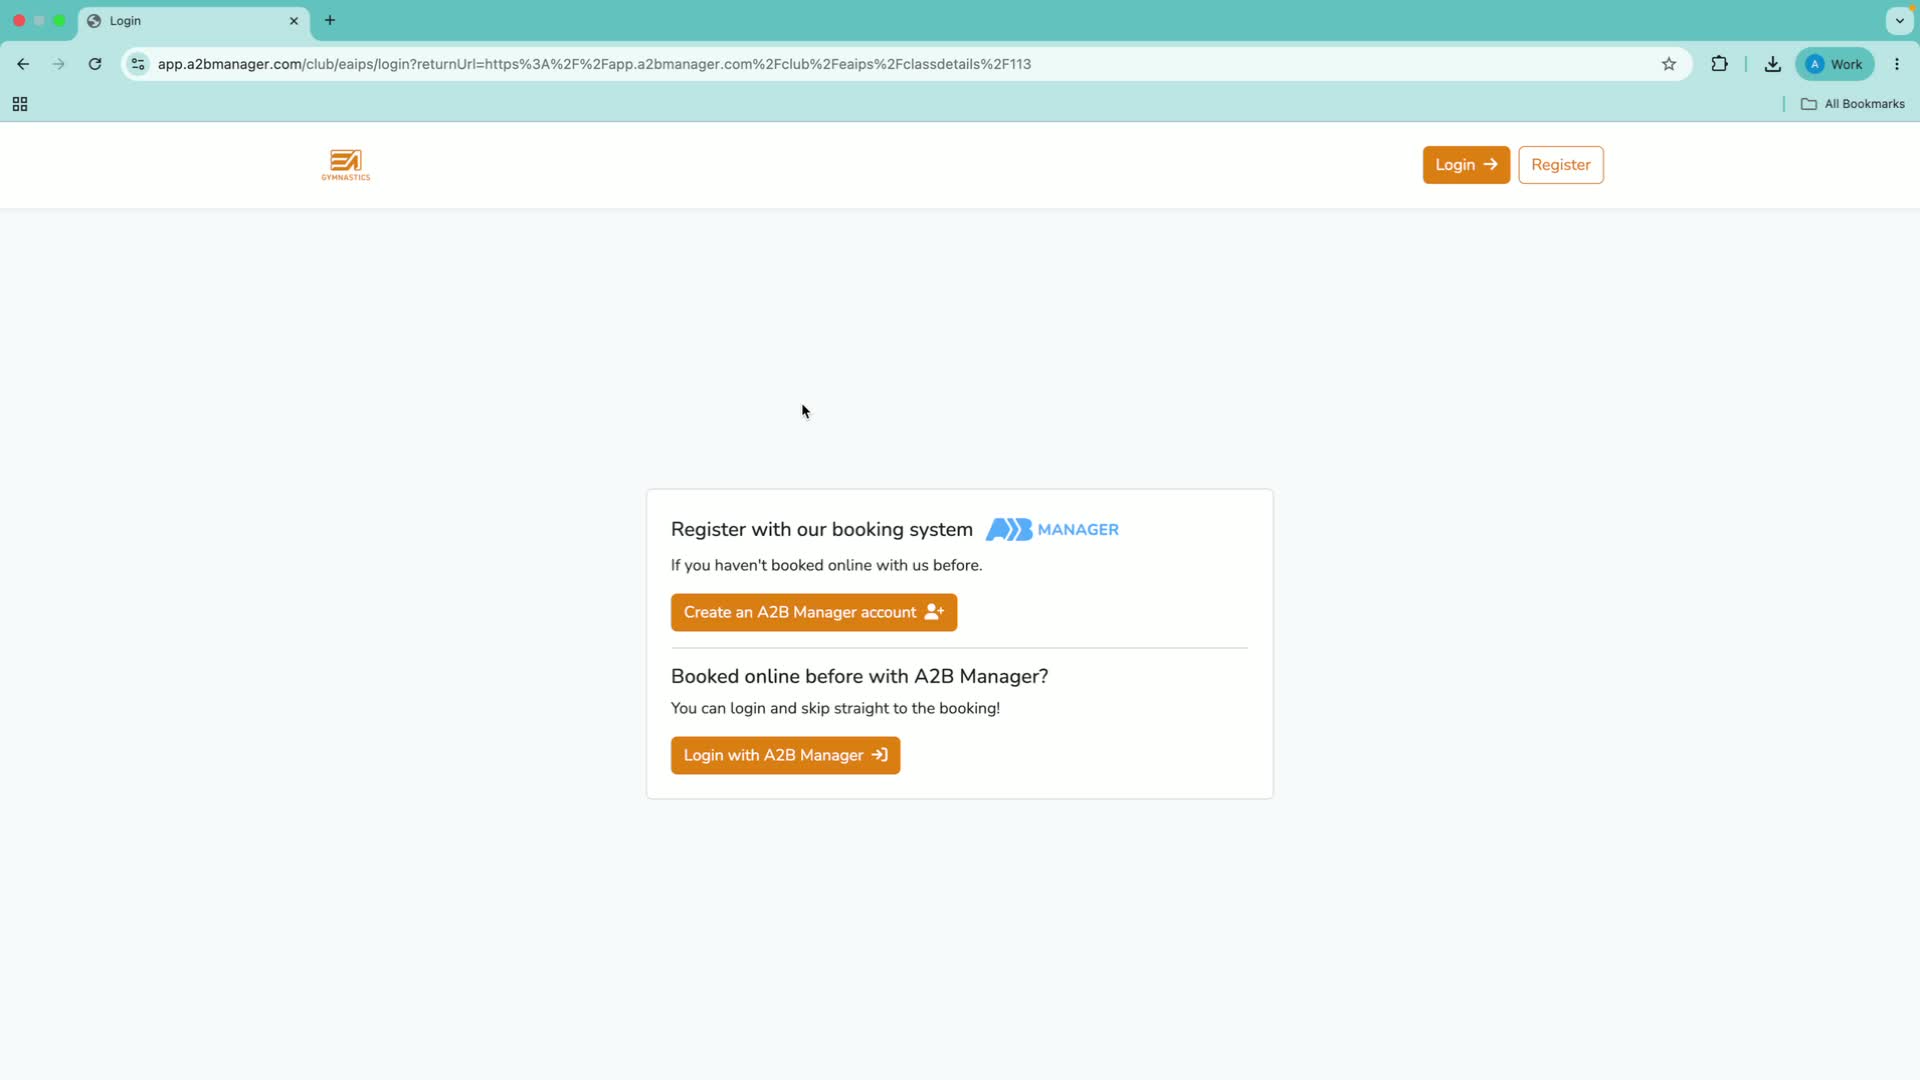This screenshot has width=1920, height=1080.
Task: Close the Login tab
Action: [x=294, y=21]
